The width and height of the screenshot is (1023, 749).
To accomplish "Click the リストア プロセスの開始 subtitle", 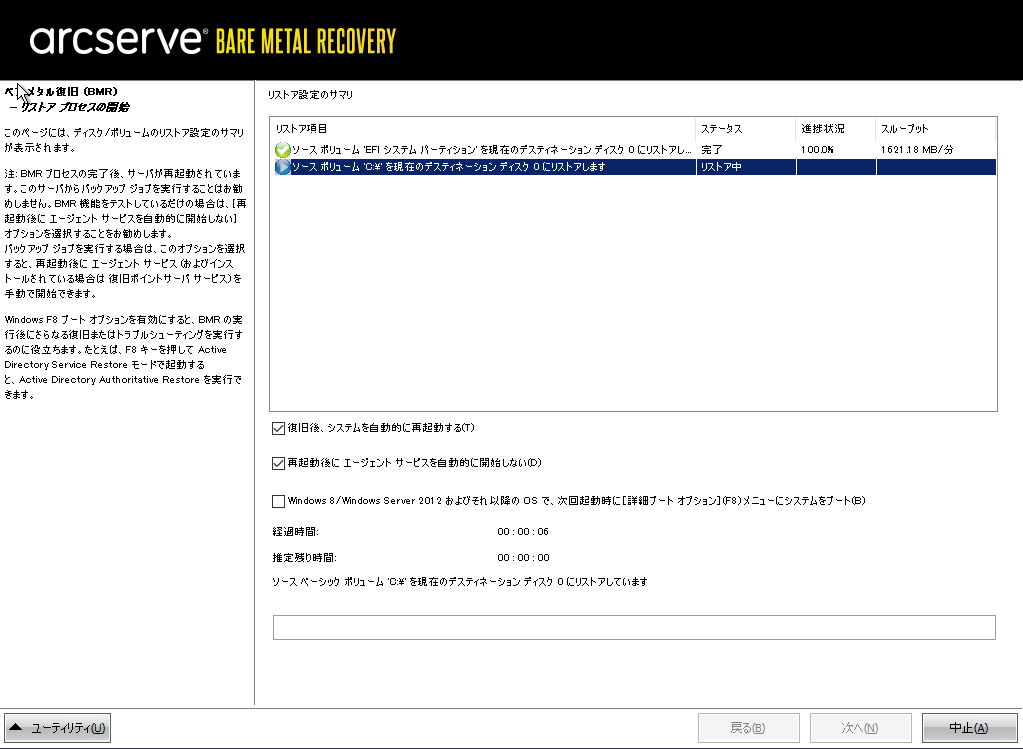I will pyautogui.click(x=74, y=108).
